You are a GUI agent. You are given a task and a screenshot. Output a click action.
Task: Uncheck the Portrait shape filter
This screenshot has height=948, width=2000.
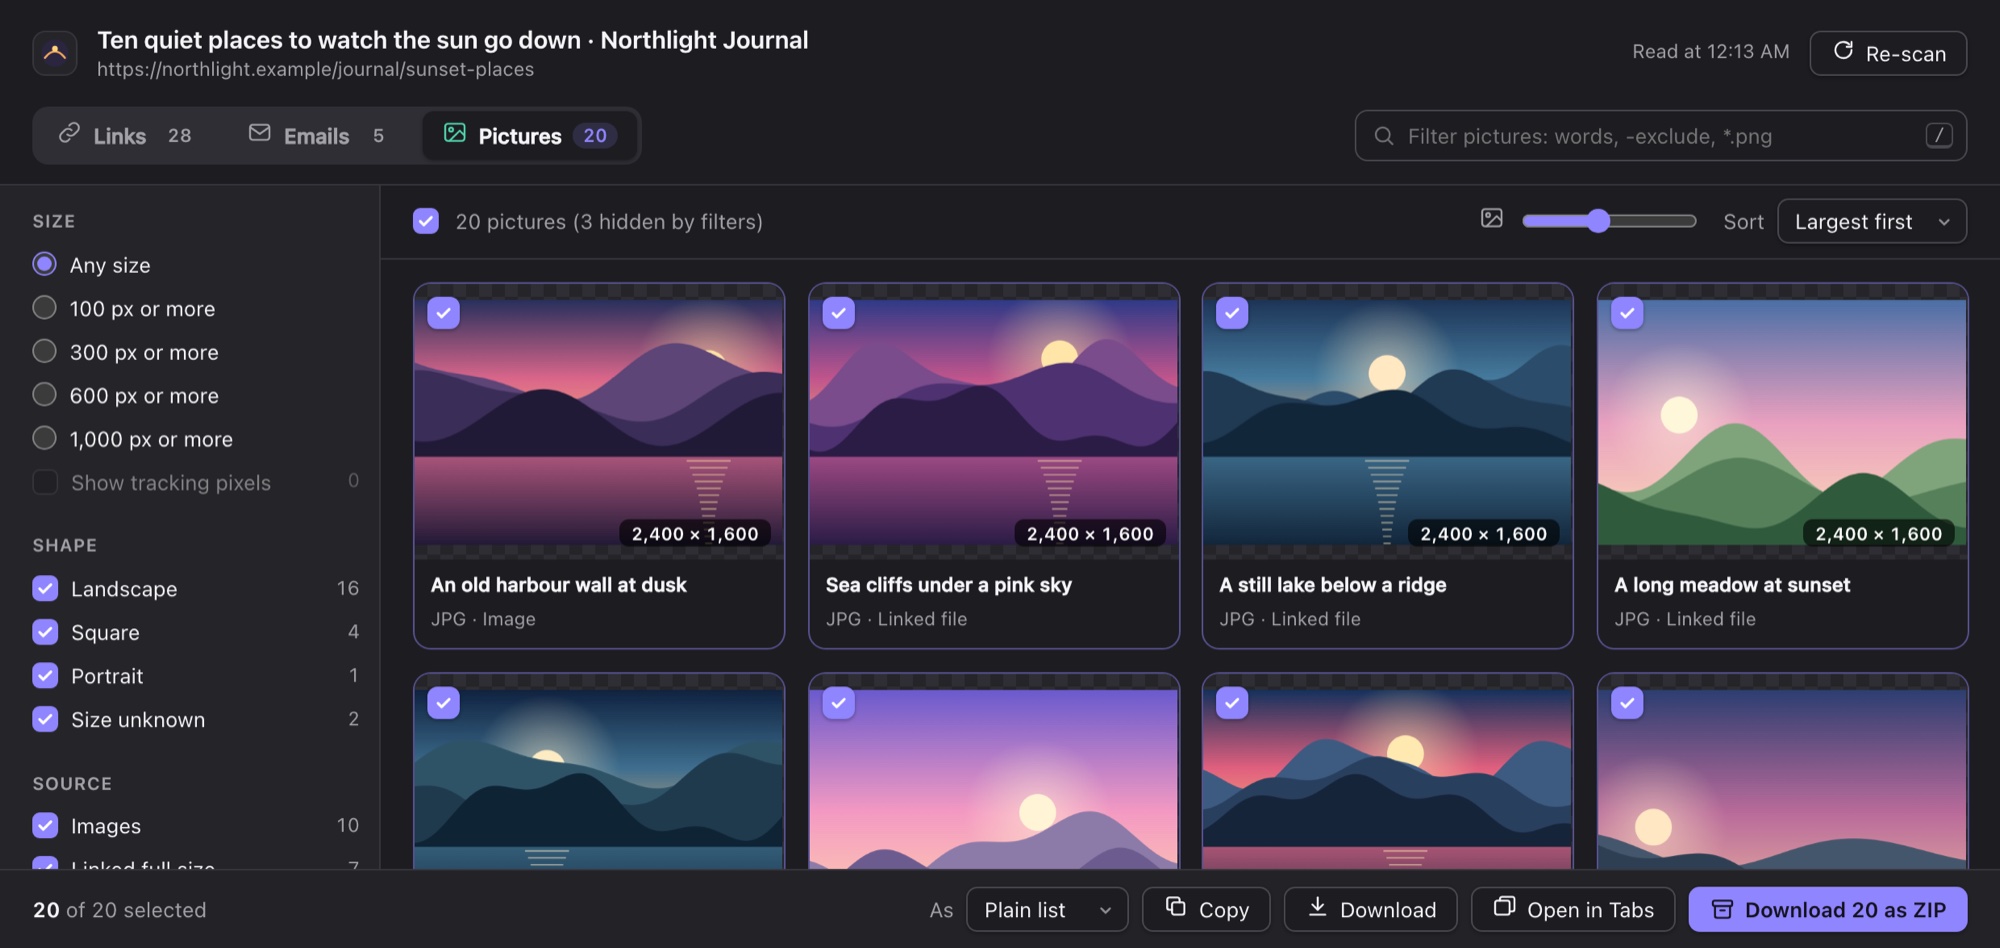point(45,675)
